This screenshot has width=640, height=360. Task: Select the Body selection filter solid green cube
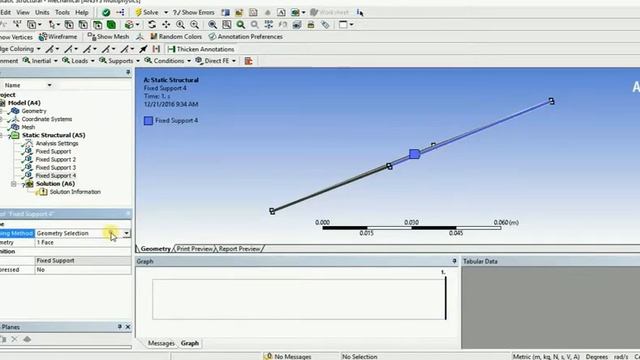coord(111,25)
